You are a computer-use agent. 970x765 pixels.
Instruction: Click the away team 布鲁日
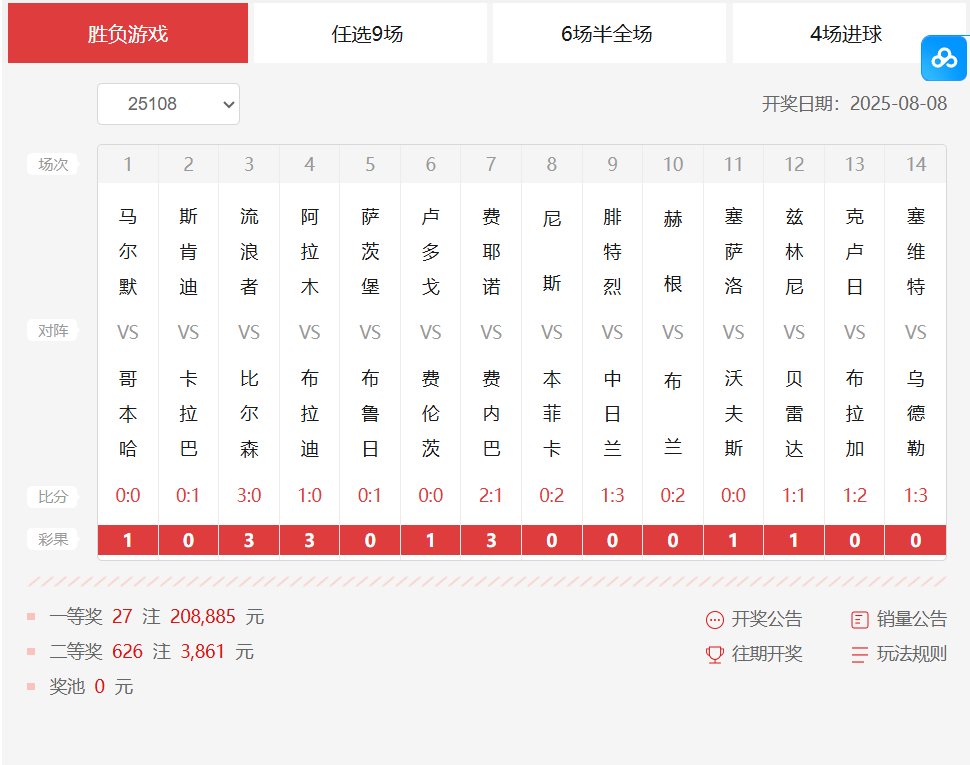[x=370, y=413]
